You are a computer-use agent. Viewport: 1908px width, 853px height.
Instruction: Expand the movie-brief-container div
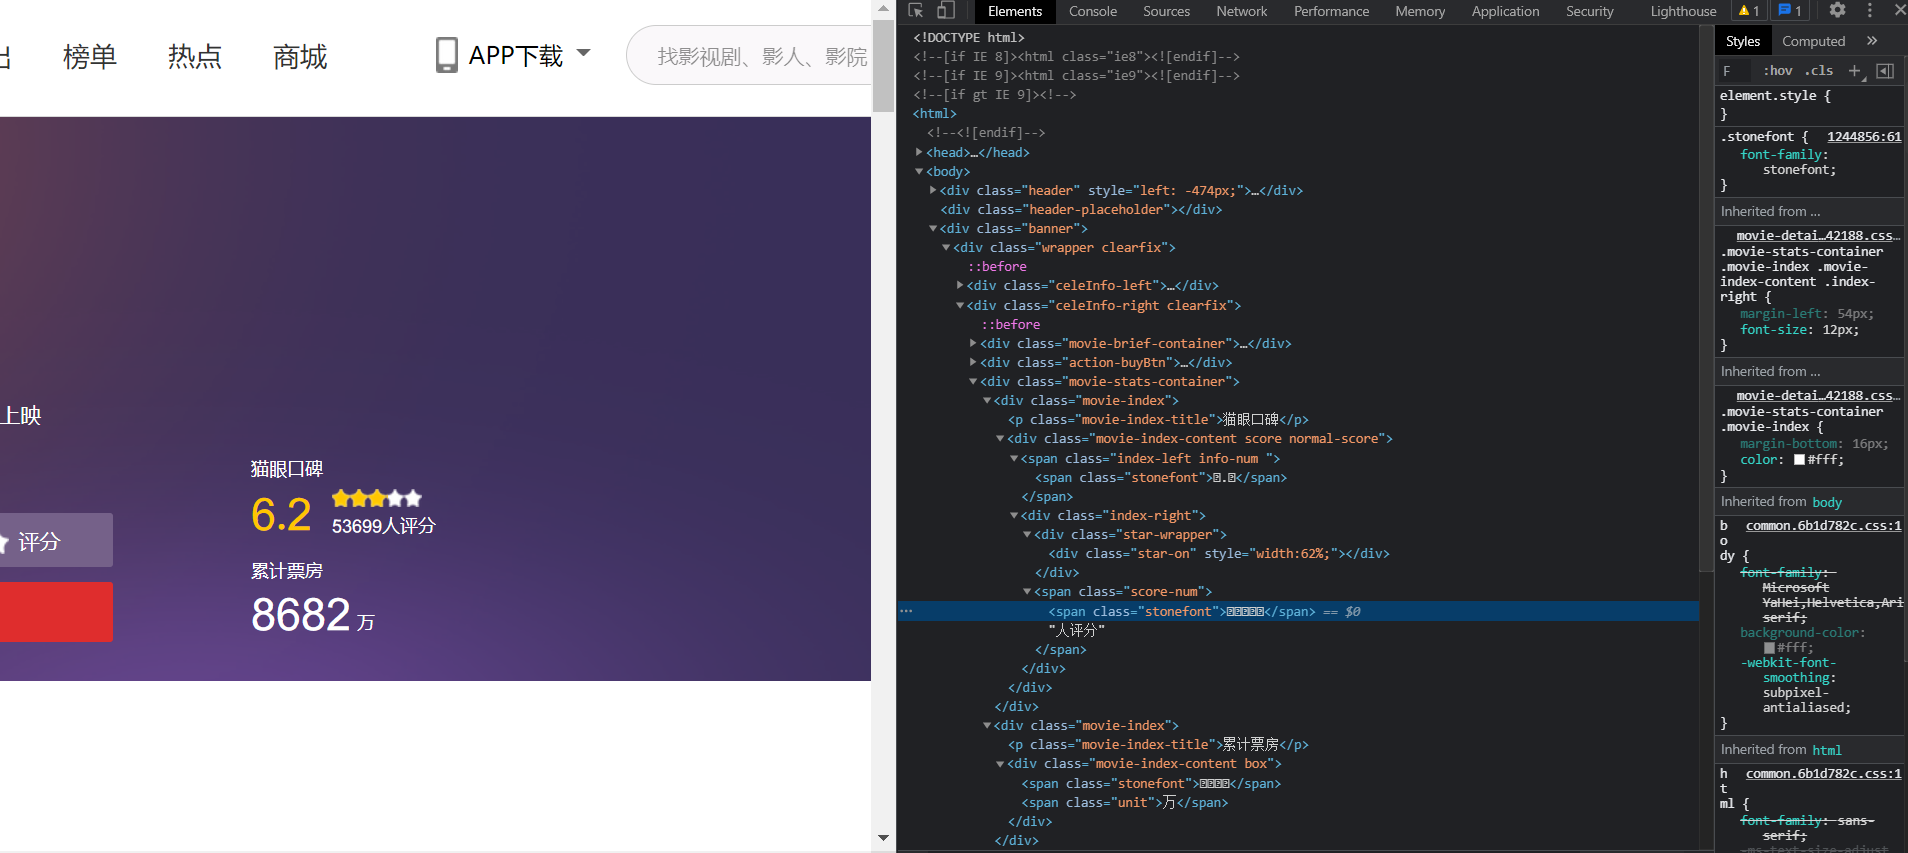(x=973, y=343)
